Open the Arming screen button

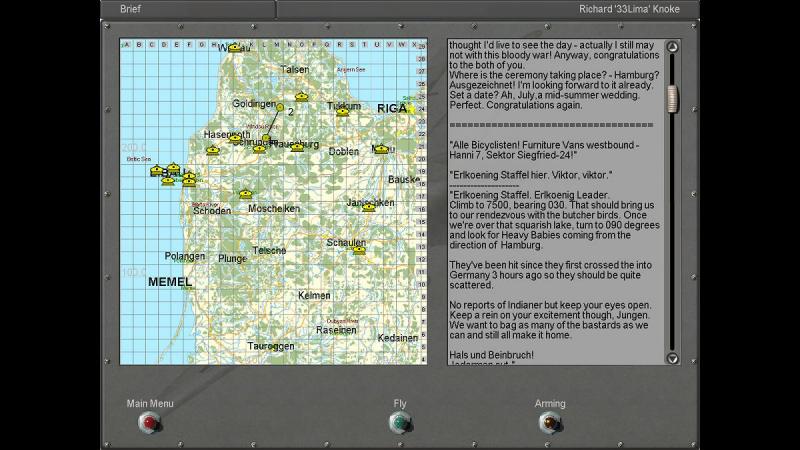click(549, 422)
